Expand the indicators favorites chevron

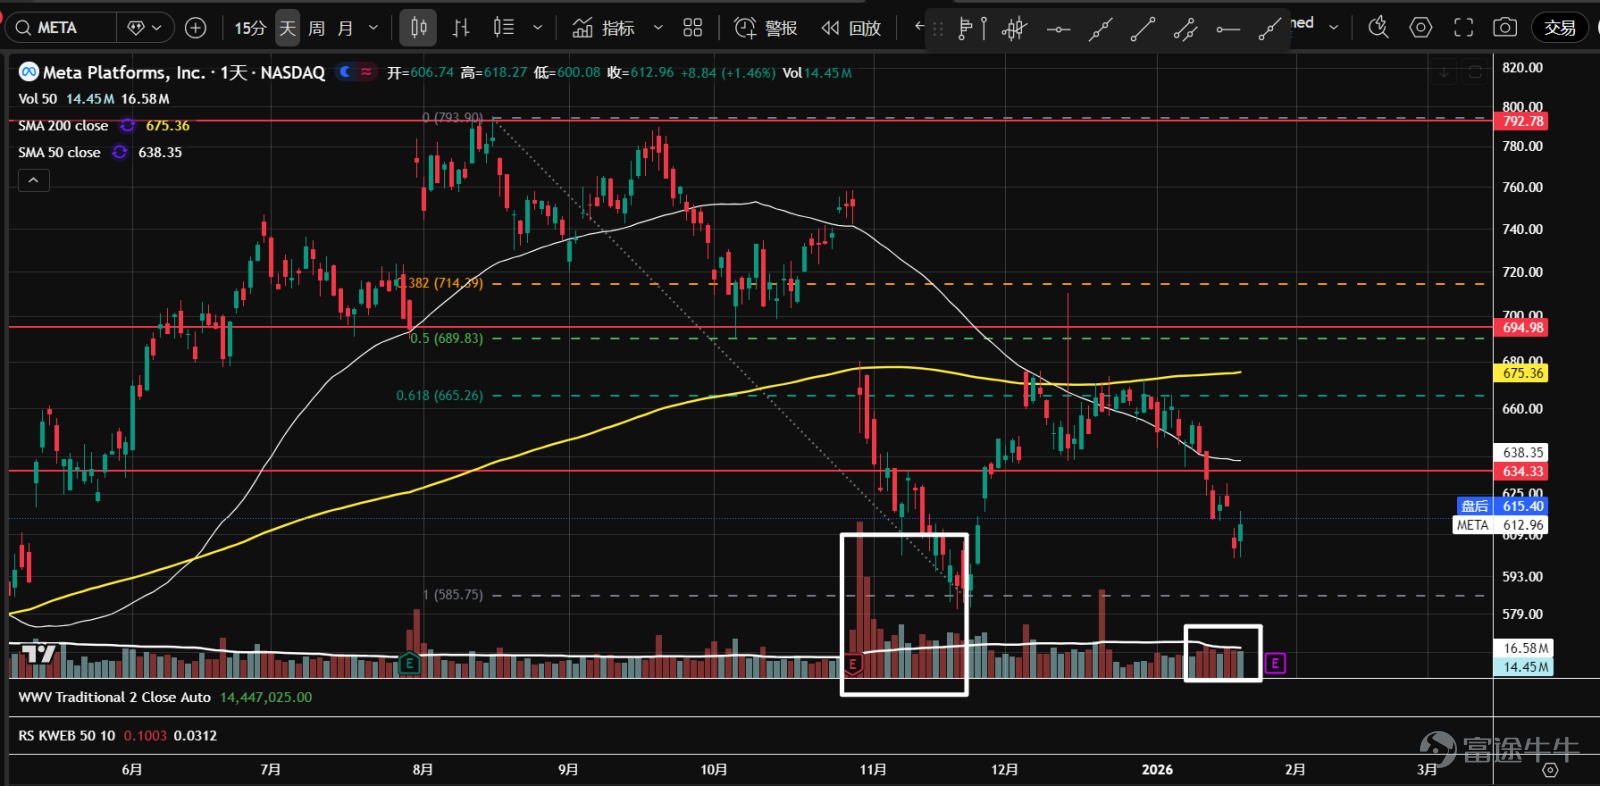(x=658, y=28)
